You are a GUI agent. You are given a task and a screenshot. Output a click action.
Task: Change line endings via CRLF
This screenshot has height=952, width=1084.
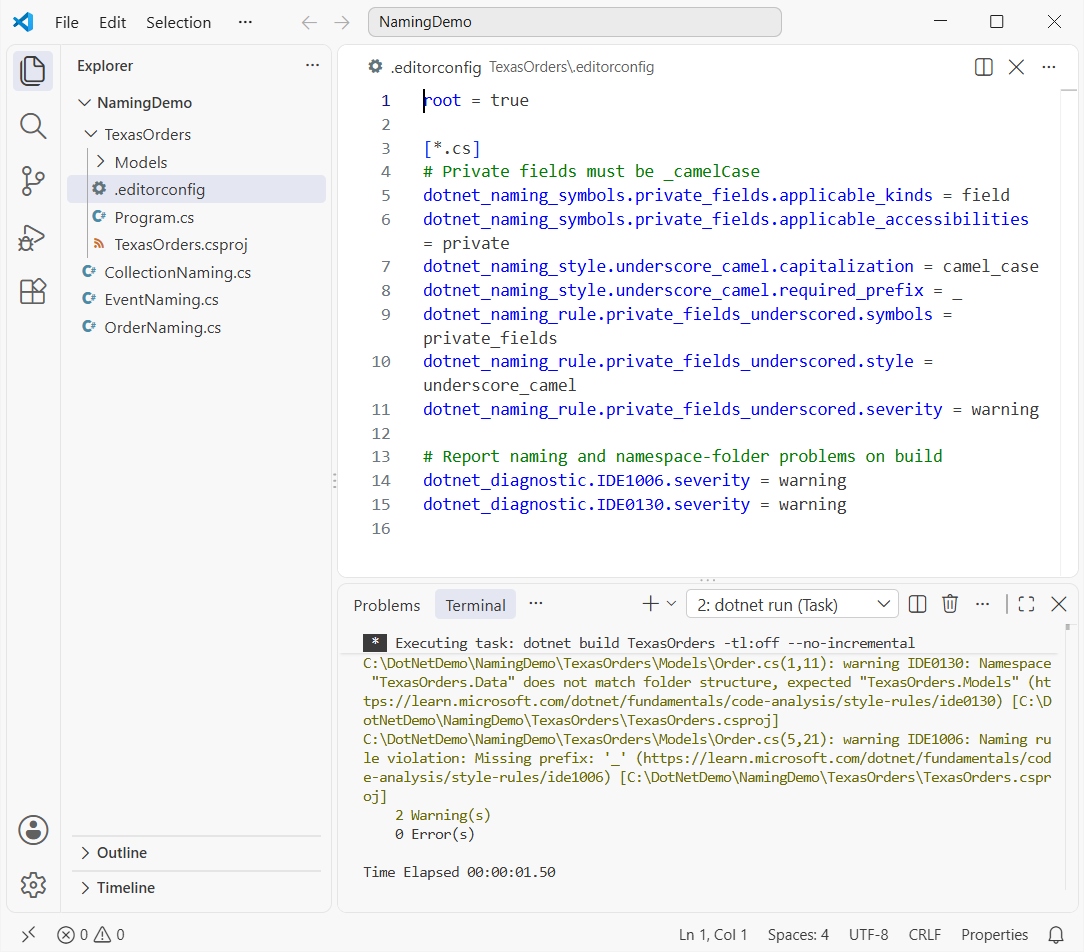coord(924,935)
